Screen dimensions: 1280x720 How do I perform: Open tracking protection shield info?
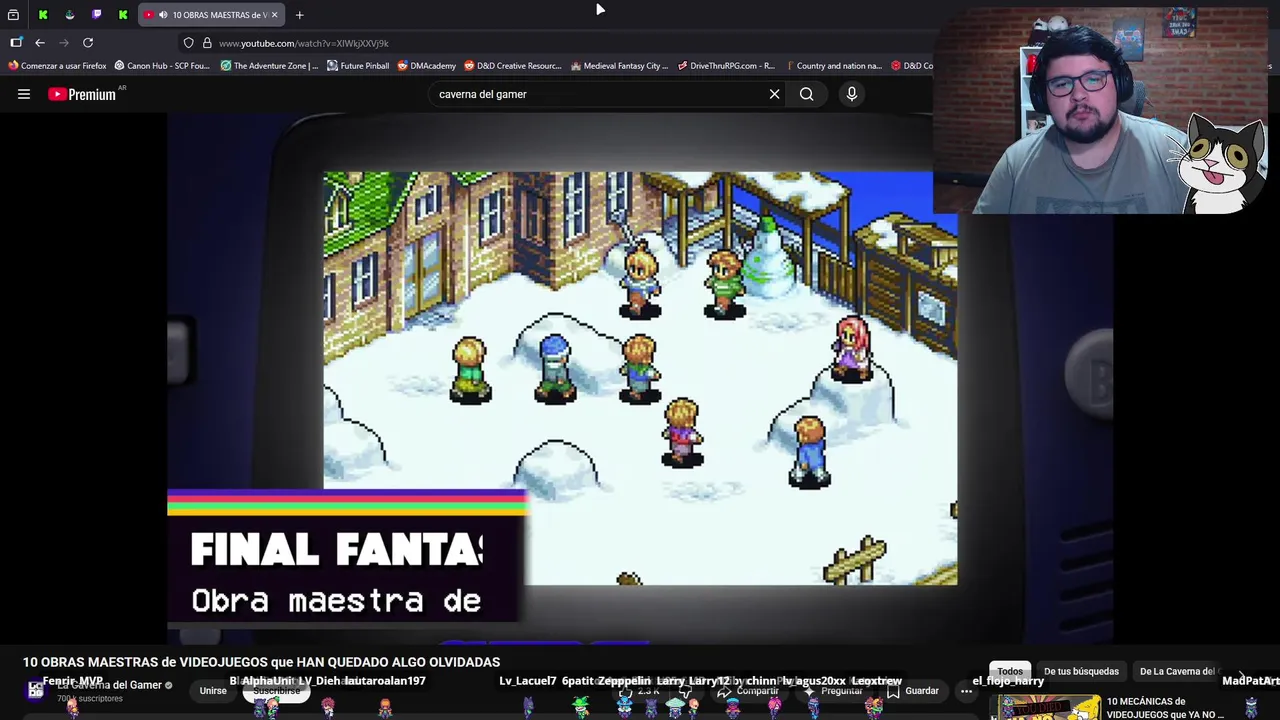coord(188,43)
